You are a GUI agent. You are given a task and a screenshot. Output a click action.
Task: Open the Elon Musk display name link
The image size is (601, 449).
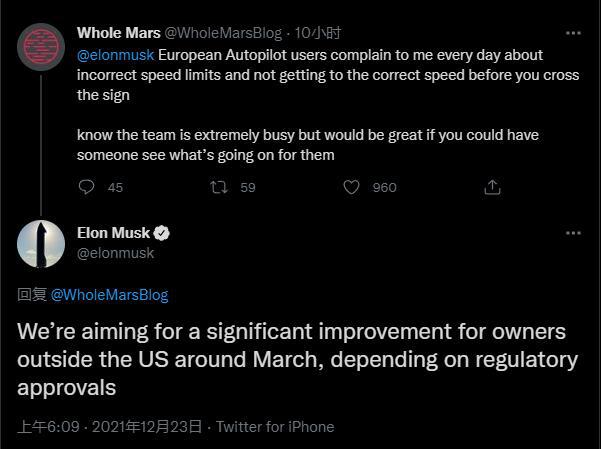tap(113, 233)
